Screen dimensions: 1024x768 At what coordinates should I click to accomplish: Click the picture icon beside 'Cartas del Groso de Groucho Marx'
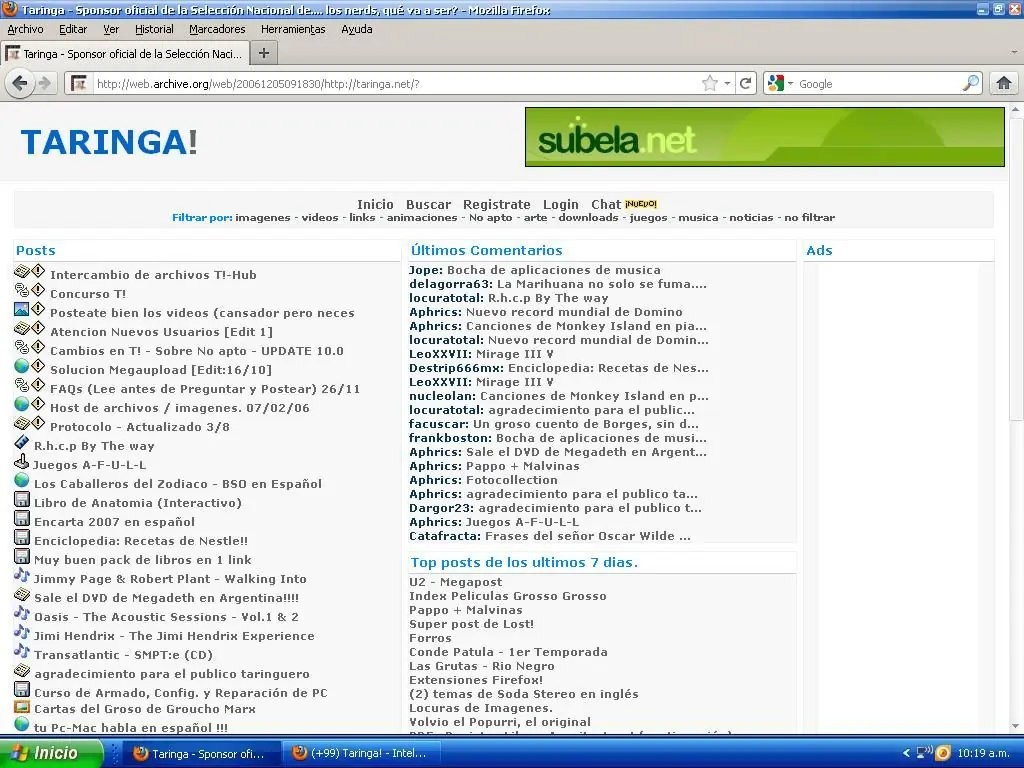click(22, 706)
